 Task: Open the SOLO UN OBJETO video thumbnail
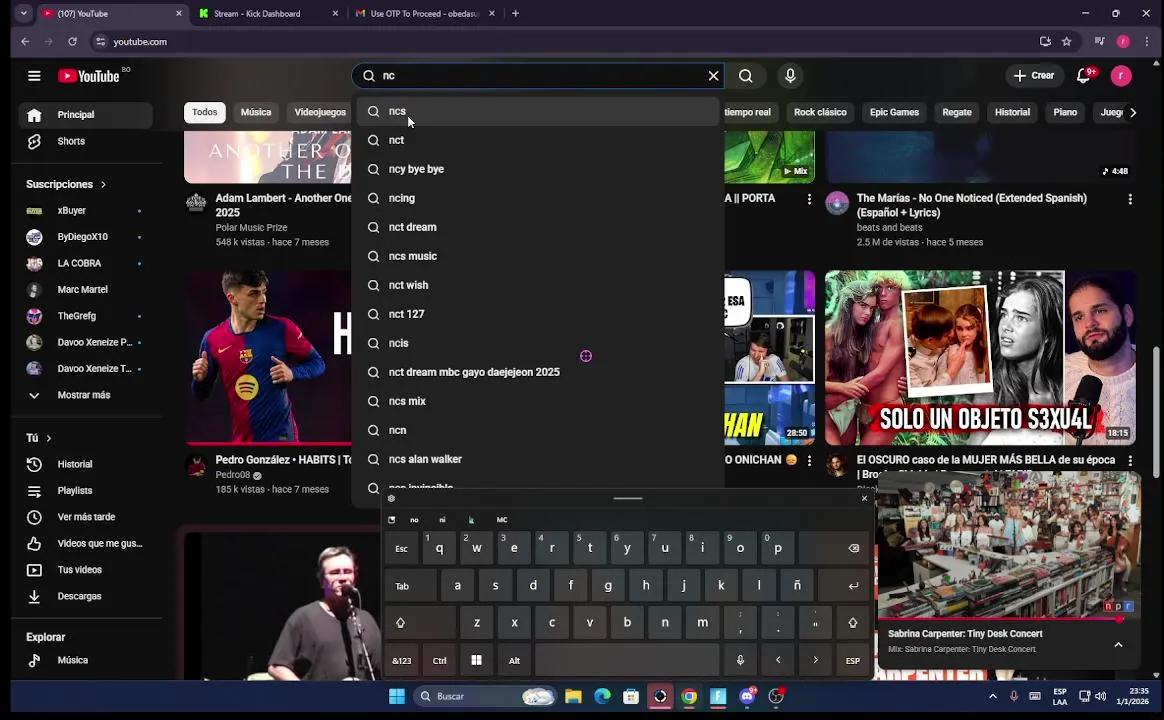(x=980, y=357)
